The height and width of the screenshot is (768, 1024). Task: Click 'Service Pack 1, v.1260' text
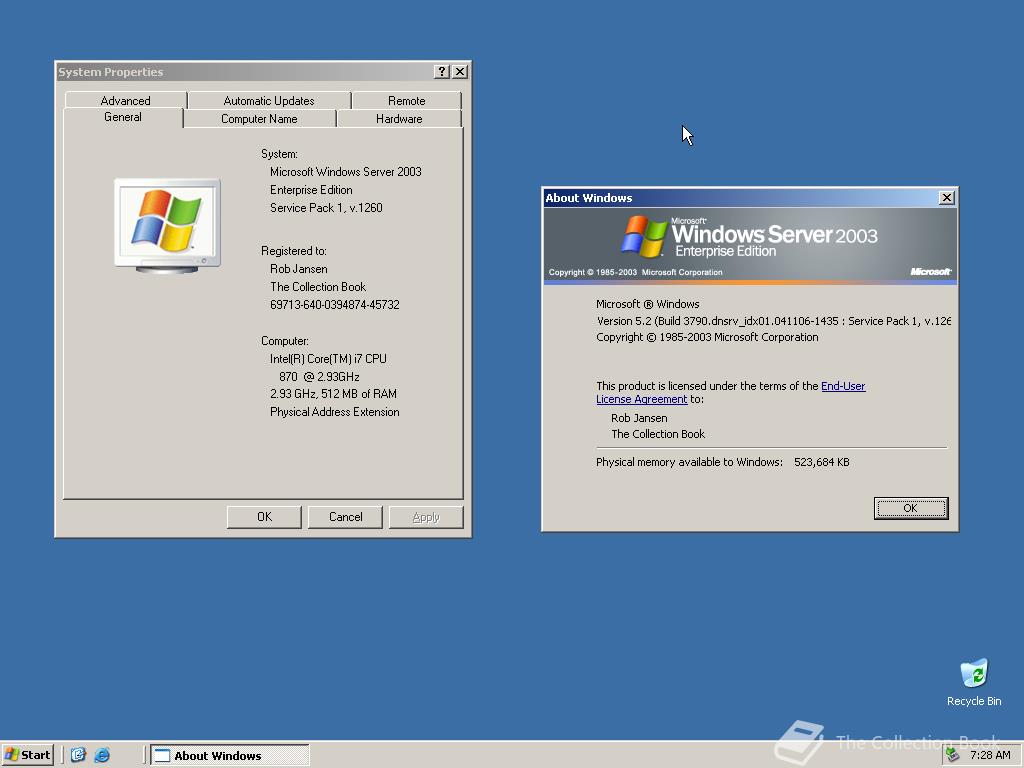pos(326,208)
